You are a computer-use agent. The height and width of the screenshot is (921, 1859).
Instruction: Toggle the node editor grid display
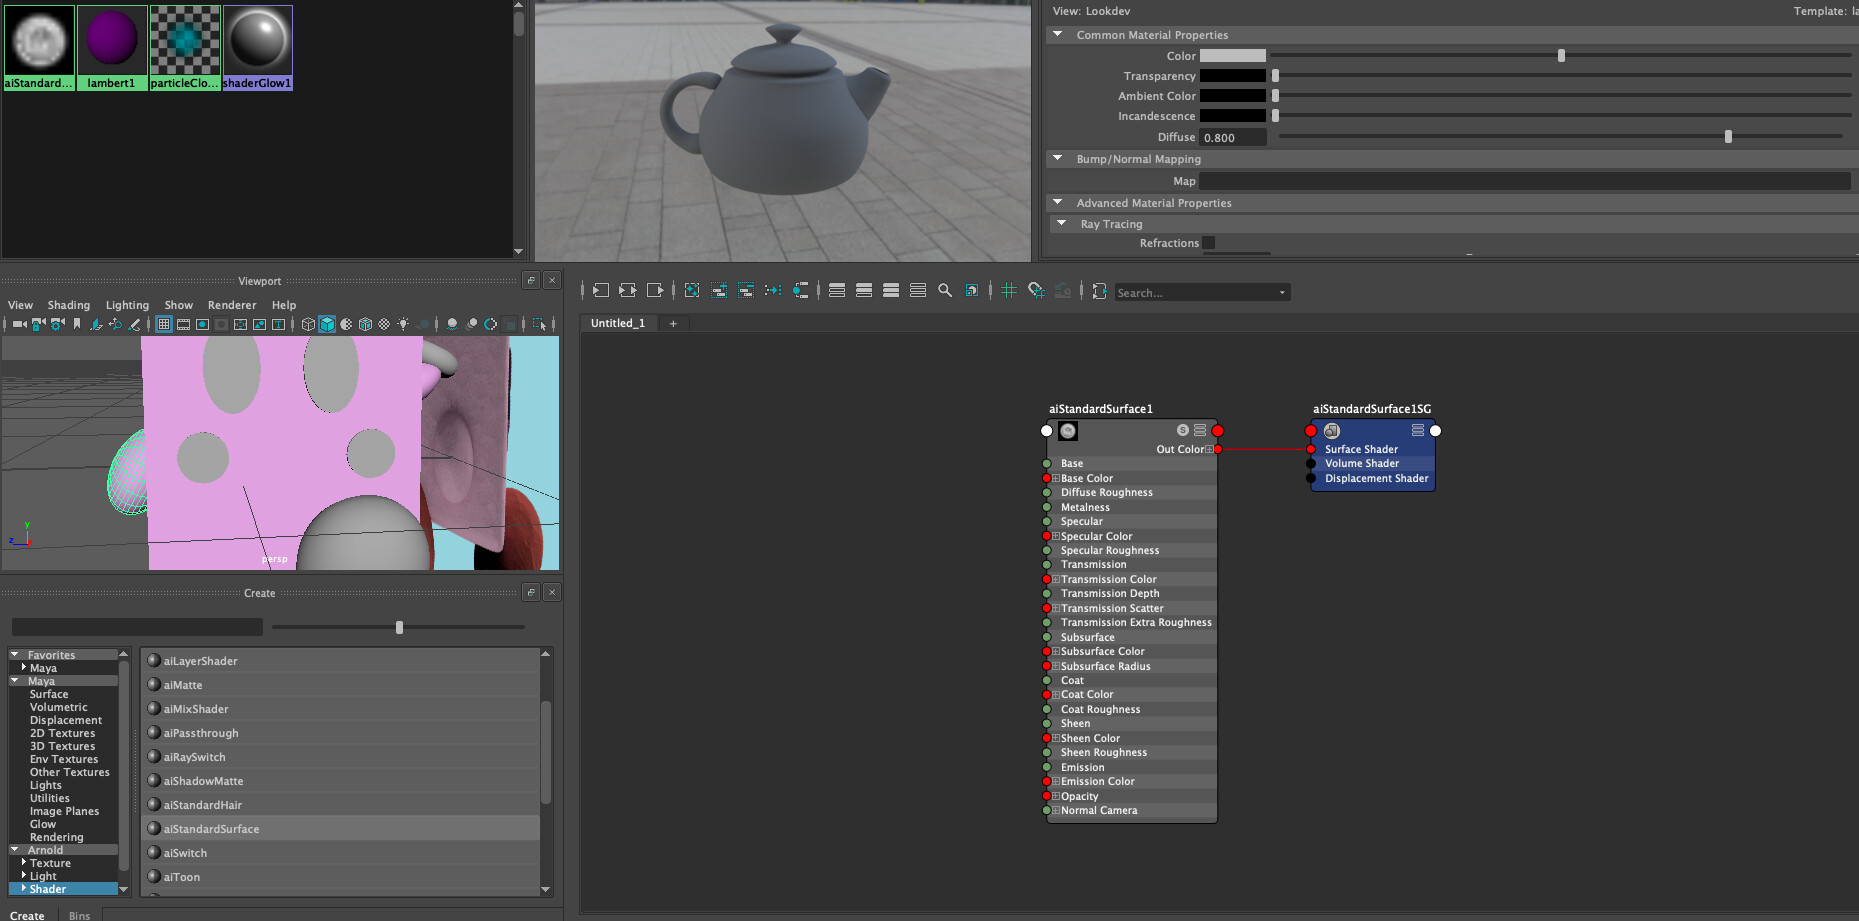[1009, 291]
